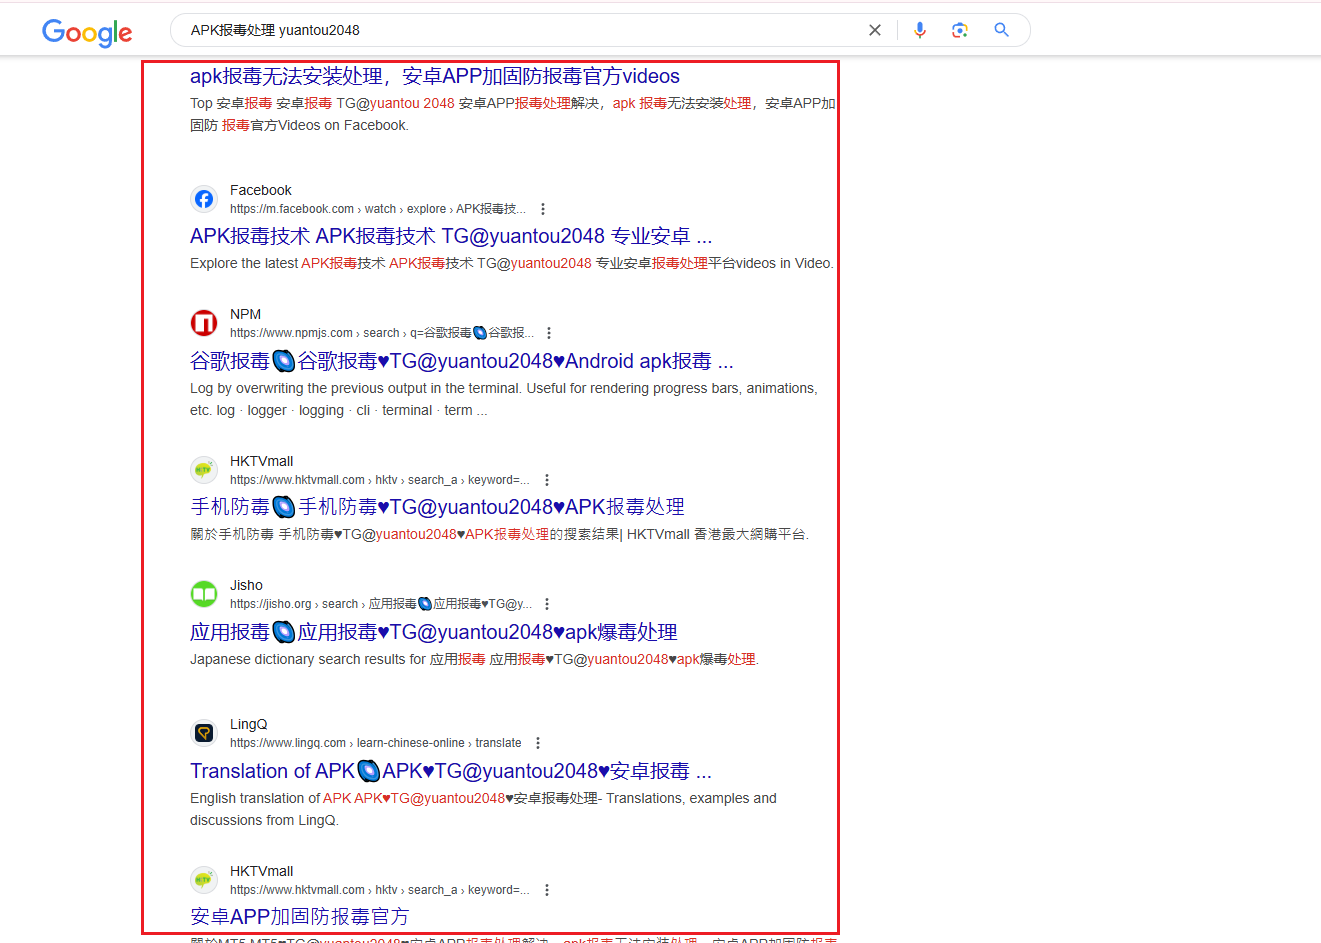Screen dimensions: 1321x943
Task: Click the HKTVmall favicon of the 安卓APP加固防报毒官方 result
Action: pyautogui.click(x=204, y=880)
